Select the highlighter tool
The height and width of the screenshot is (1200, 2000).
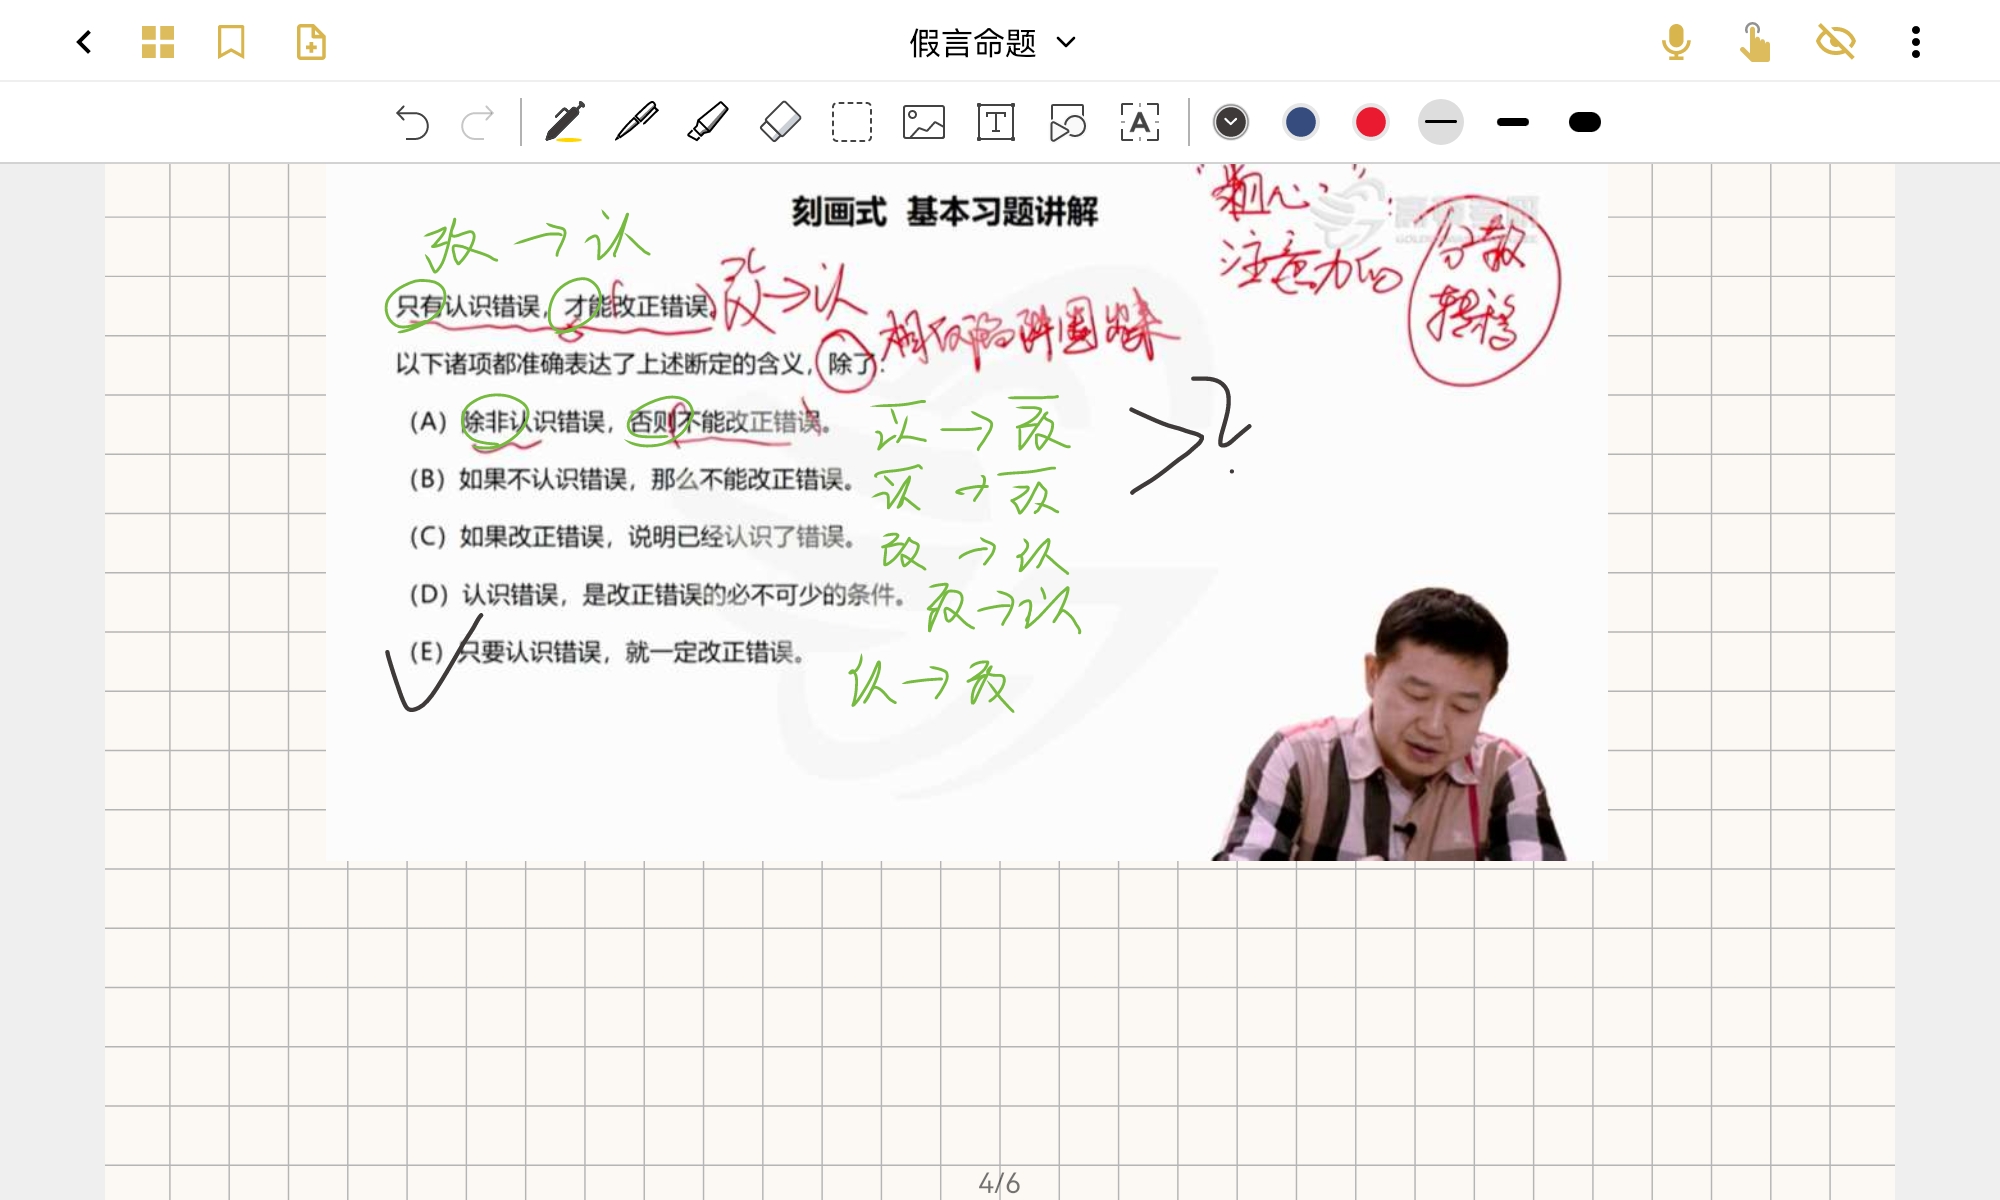(708, 122)
